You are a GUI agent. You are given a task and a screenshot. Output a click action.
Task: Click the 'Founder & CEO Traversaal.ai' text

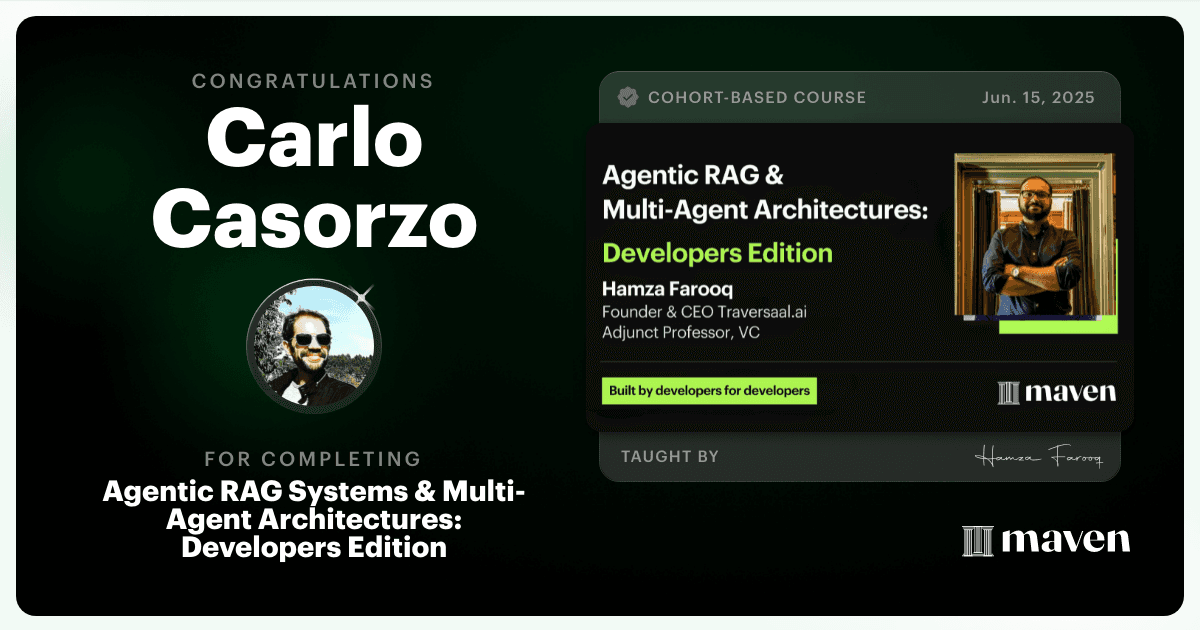click(x=704, y=311)
